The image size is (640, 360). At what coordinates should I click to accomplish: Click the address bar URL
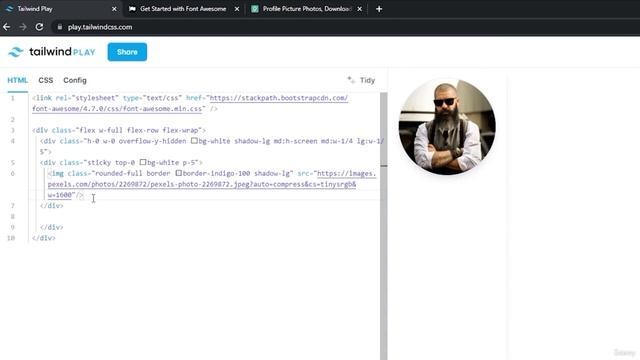(x=100, y=27)
